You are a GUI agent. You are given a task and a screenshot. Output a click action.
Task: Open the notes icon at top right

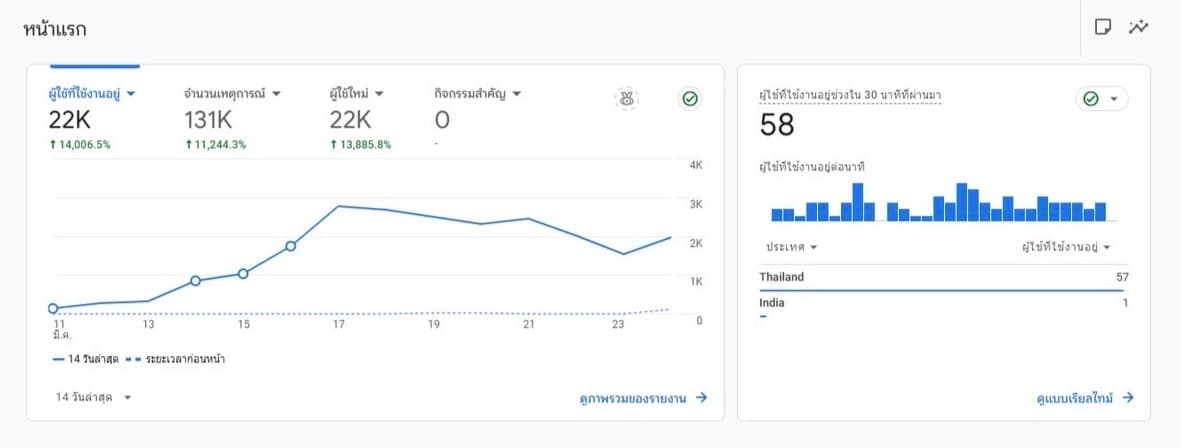1103,27
